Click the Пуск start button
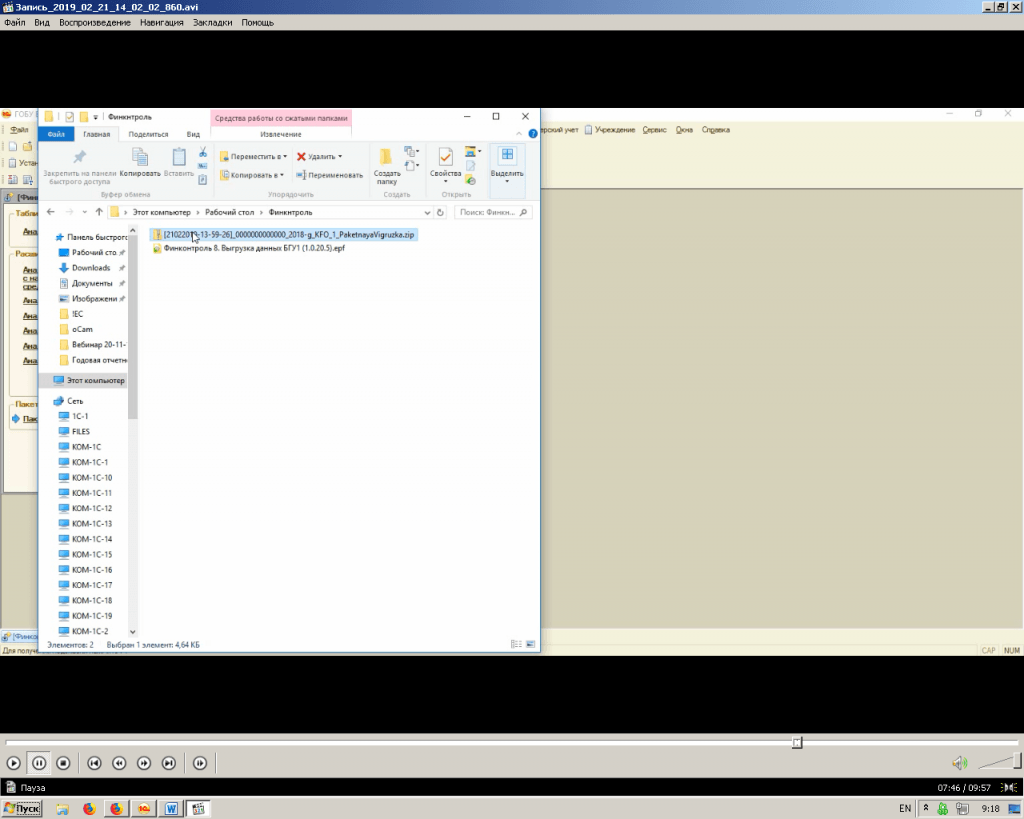1024x819 pixels. click(22, 808)
